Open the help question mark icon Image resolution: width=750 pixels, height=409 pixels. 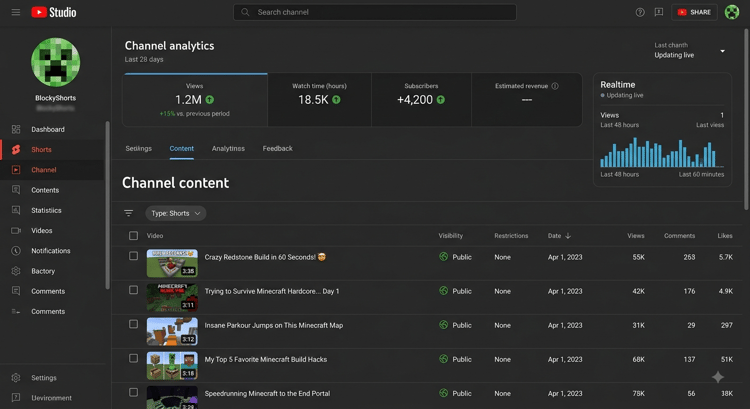coord(640,12)
